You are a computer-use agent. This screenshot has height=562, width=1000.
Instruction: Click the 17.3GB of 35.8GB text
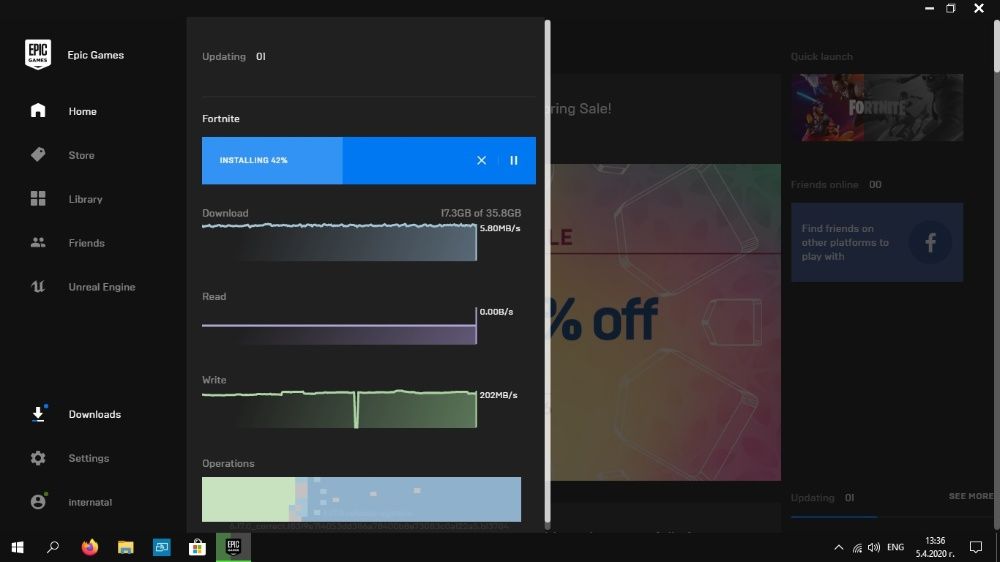(x=481, y=213)
